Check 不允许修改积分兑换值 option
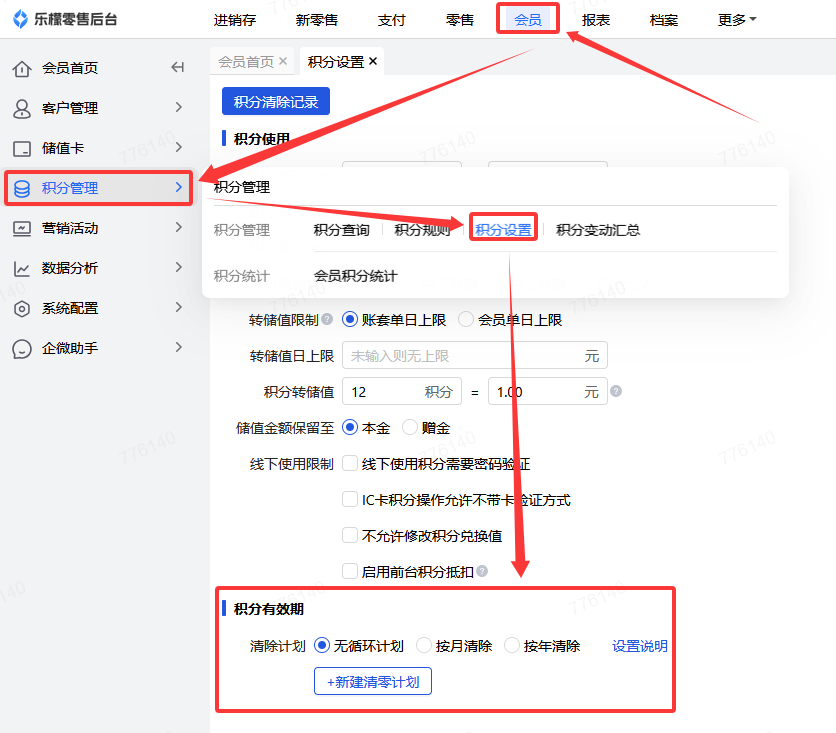The width and height of the screenshot is (836, 733). click(x=350, y=535)
